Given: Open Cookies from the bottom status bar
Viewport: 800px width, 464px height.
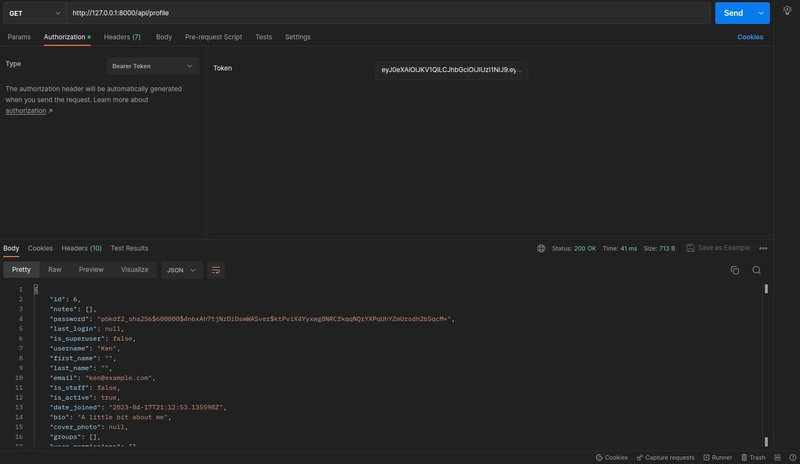Looking at the screenshot, I should tap(612, 457).
